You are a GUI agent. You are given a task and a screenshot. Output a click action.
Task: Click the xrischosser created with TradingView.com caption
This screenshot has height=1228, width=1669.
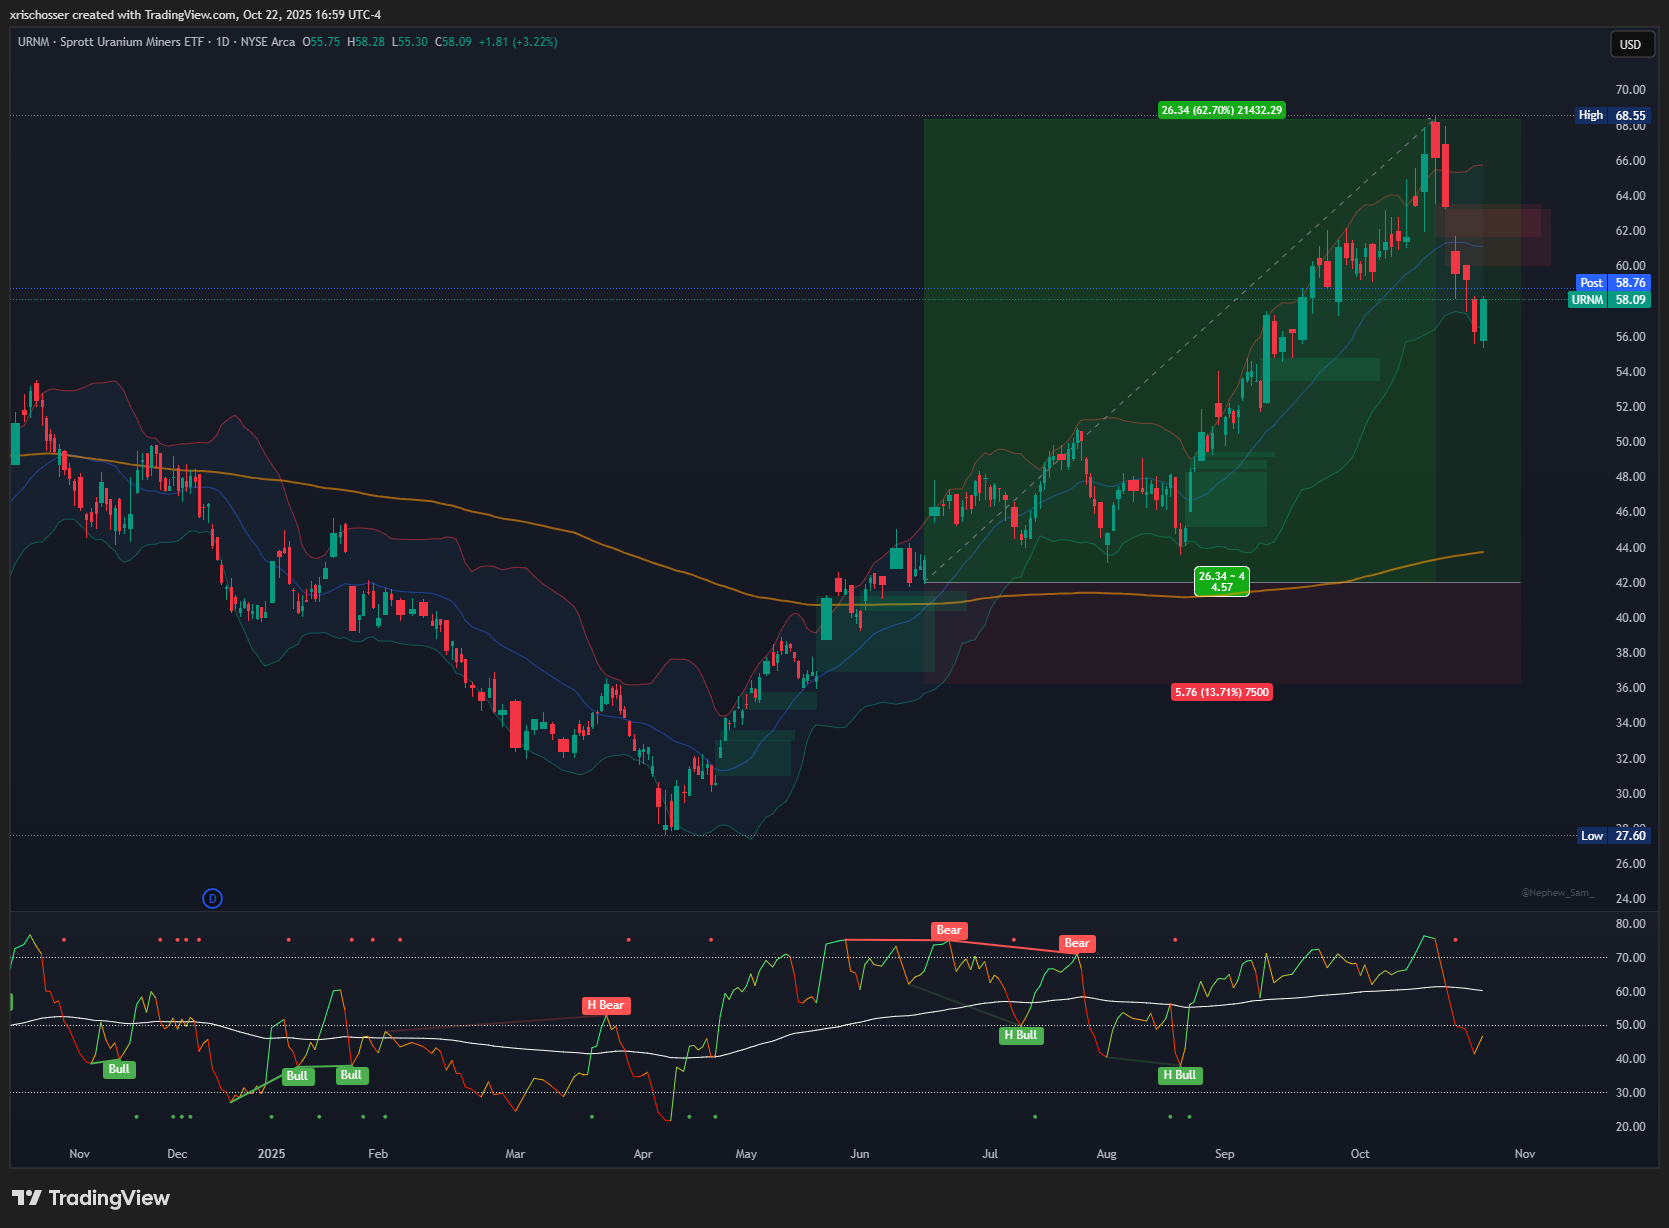[195, 14]
